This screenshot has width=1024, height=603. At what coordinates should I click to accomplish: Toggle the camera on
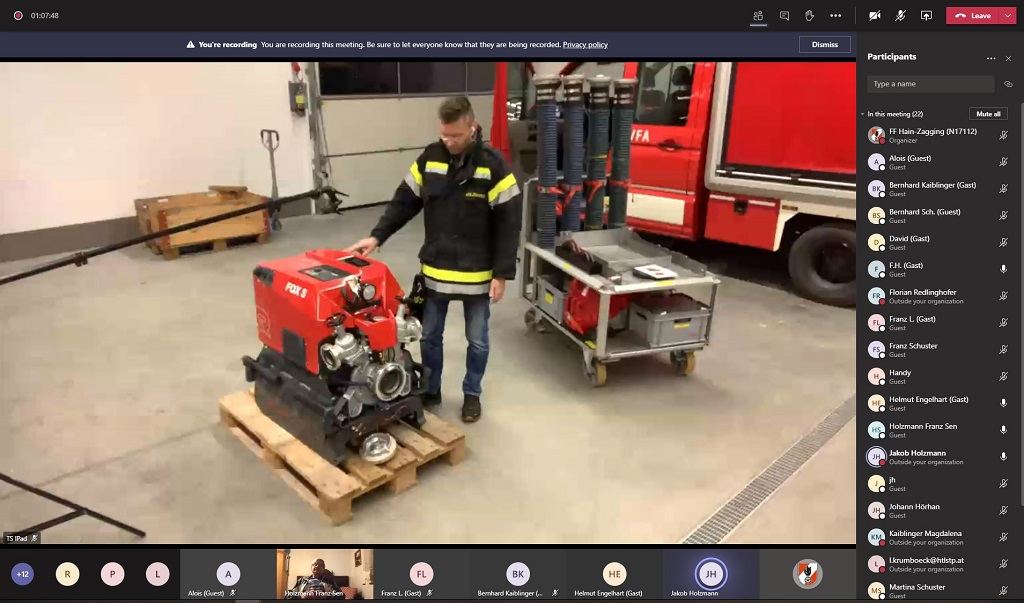[874, 16]
